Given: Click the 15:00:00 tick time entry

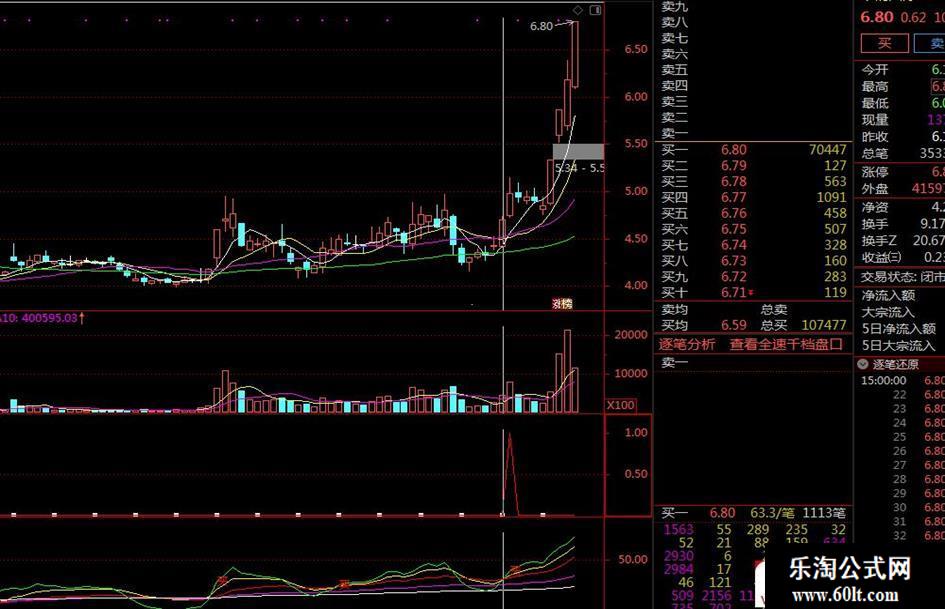Looking at the screenshot, I should (883, 380).
